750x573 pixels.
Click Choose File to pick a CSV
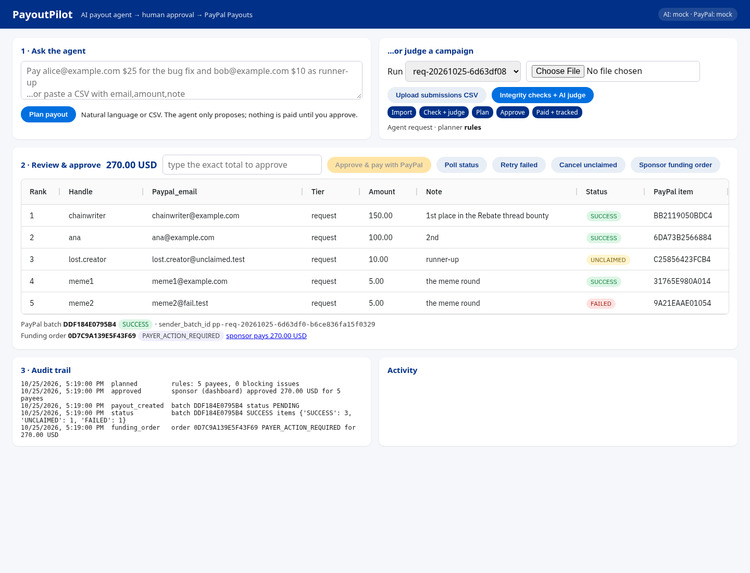558,71
